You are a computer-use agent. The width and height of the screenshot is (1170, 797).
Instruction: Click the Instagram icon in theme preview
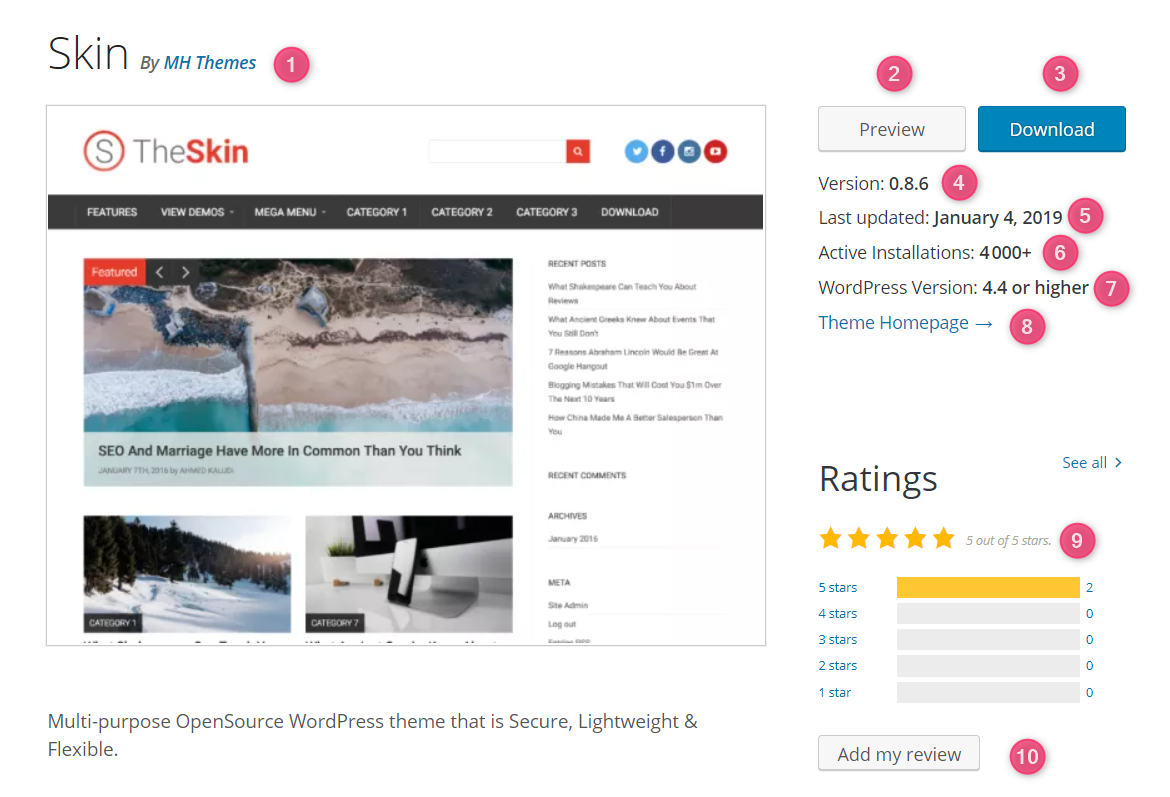pos(688,152)
